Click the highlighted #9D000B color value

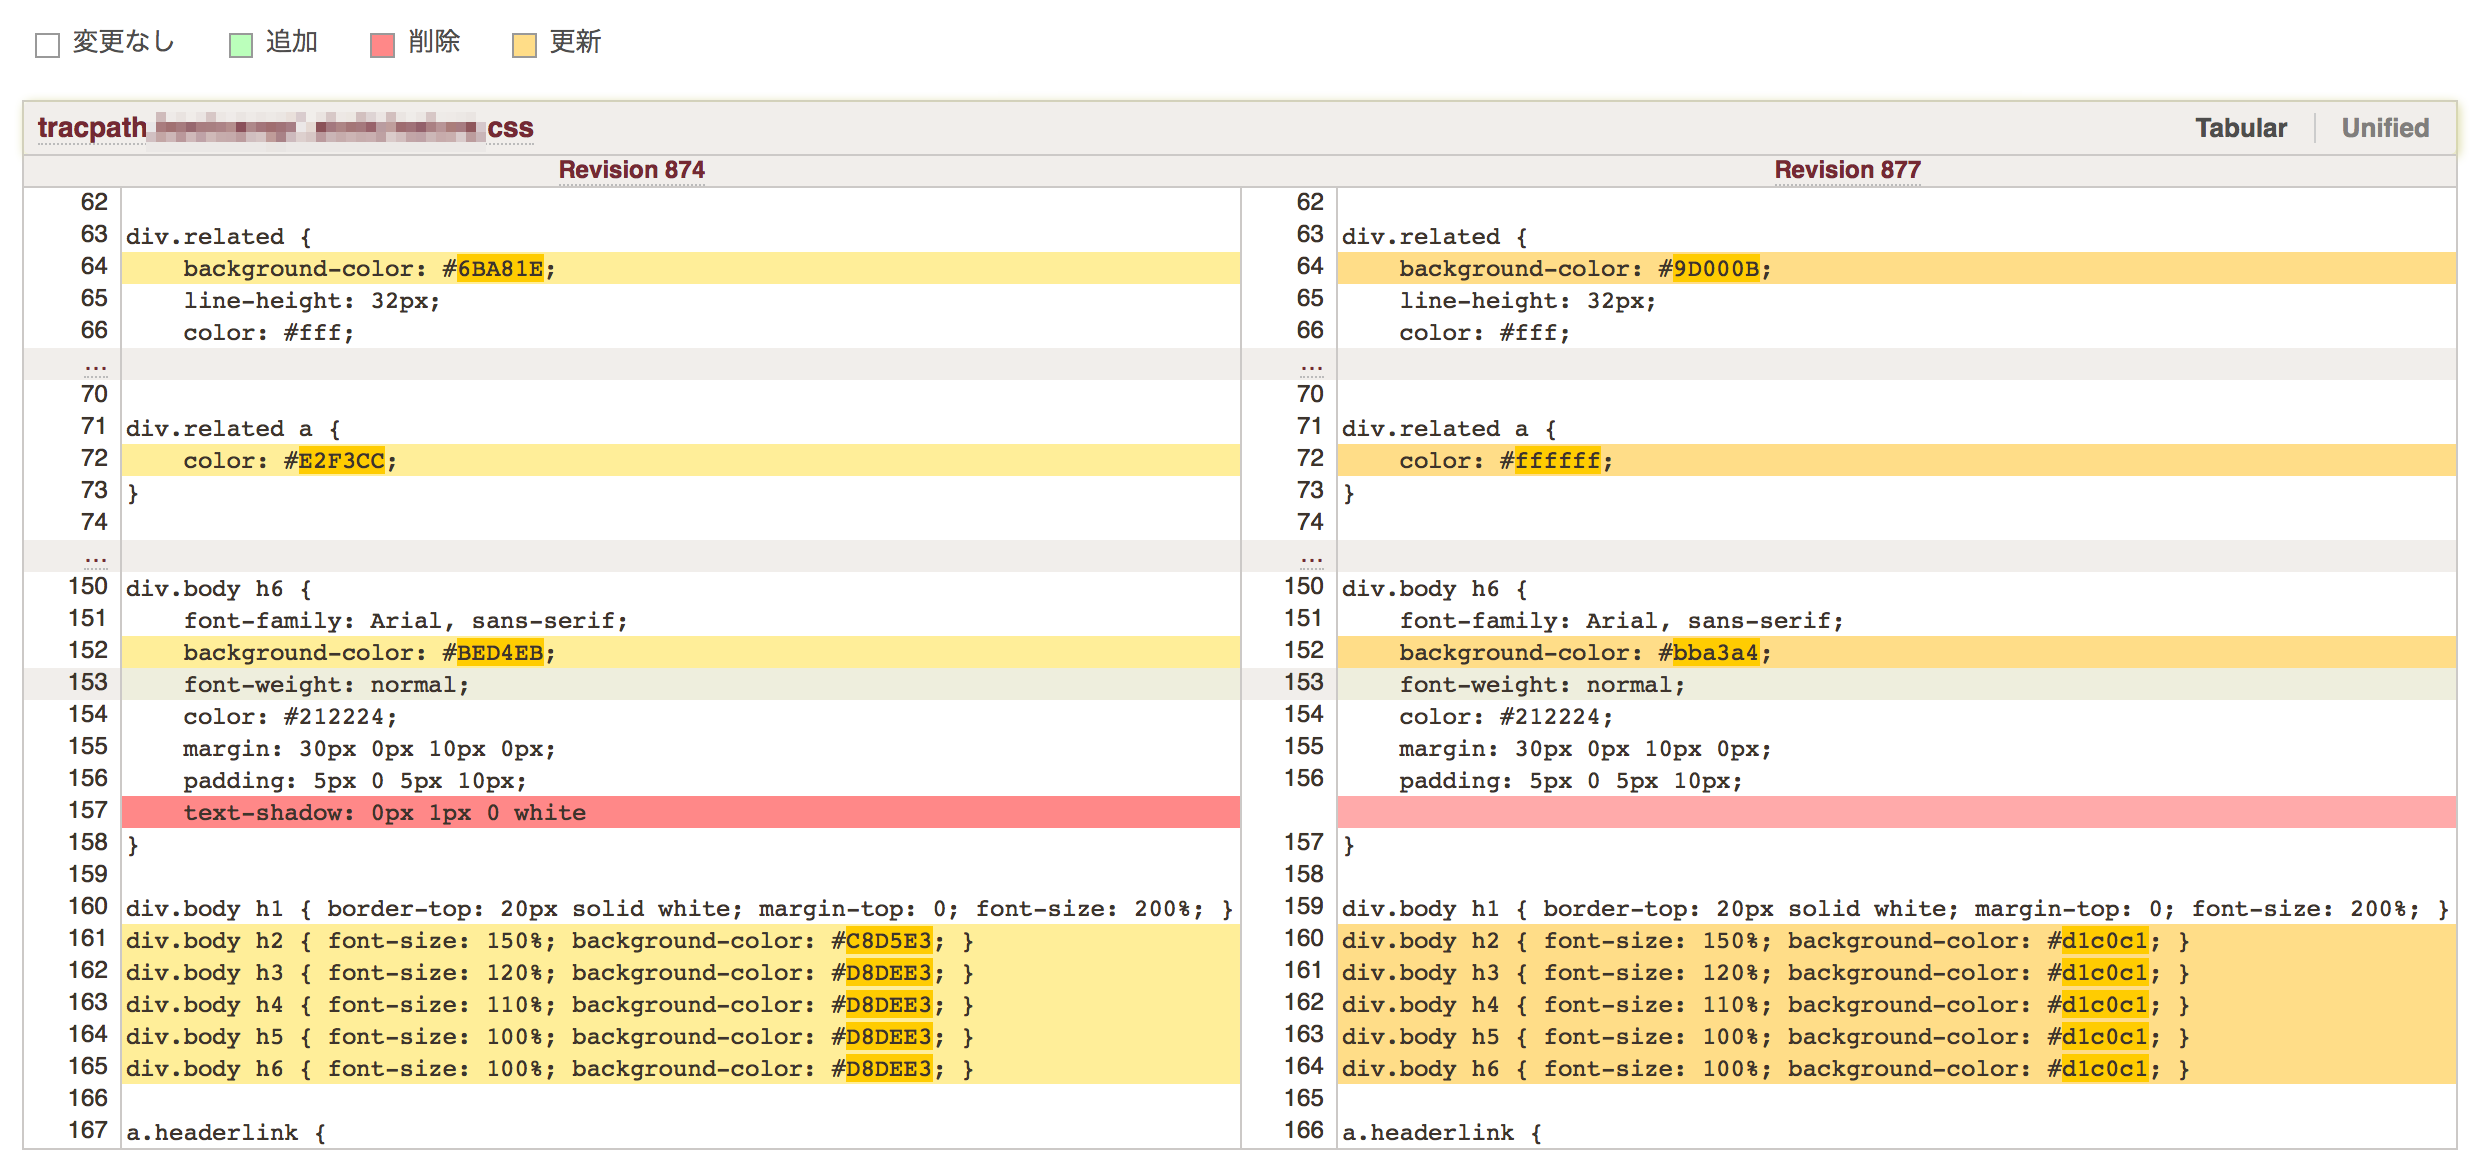click(x=1716, y=269)
